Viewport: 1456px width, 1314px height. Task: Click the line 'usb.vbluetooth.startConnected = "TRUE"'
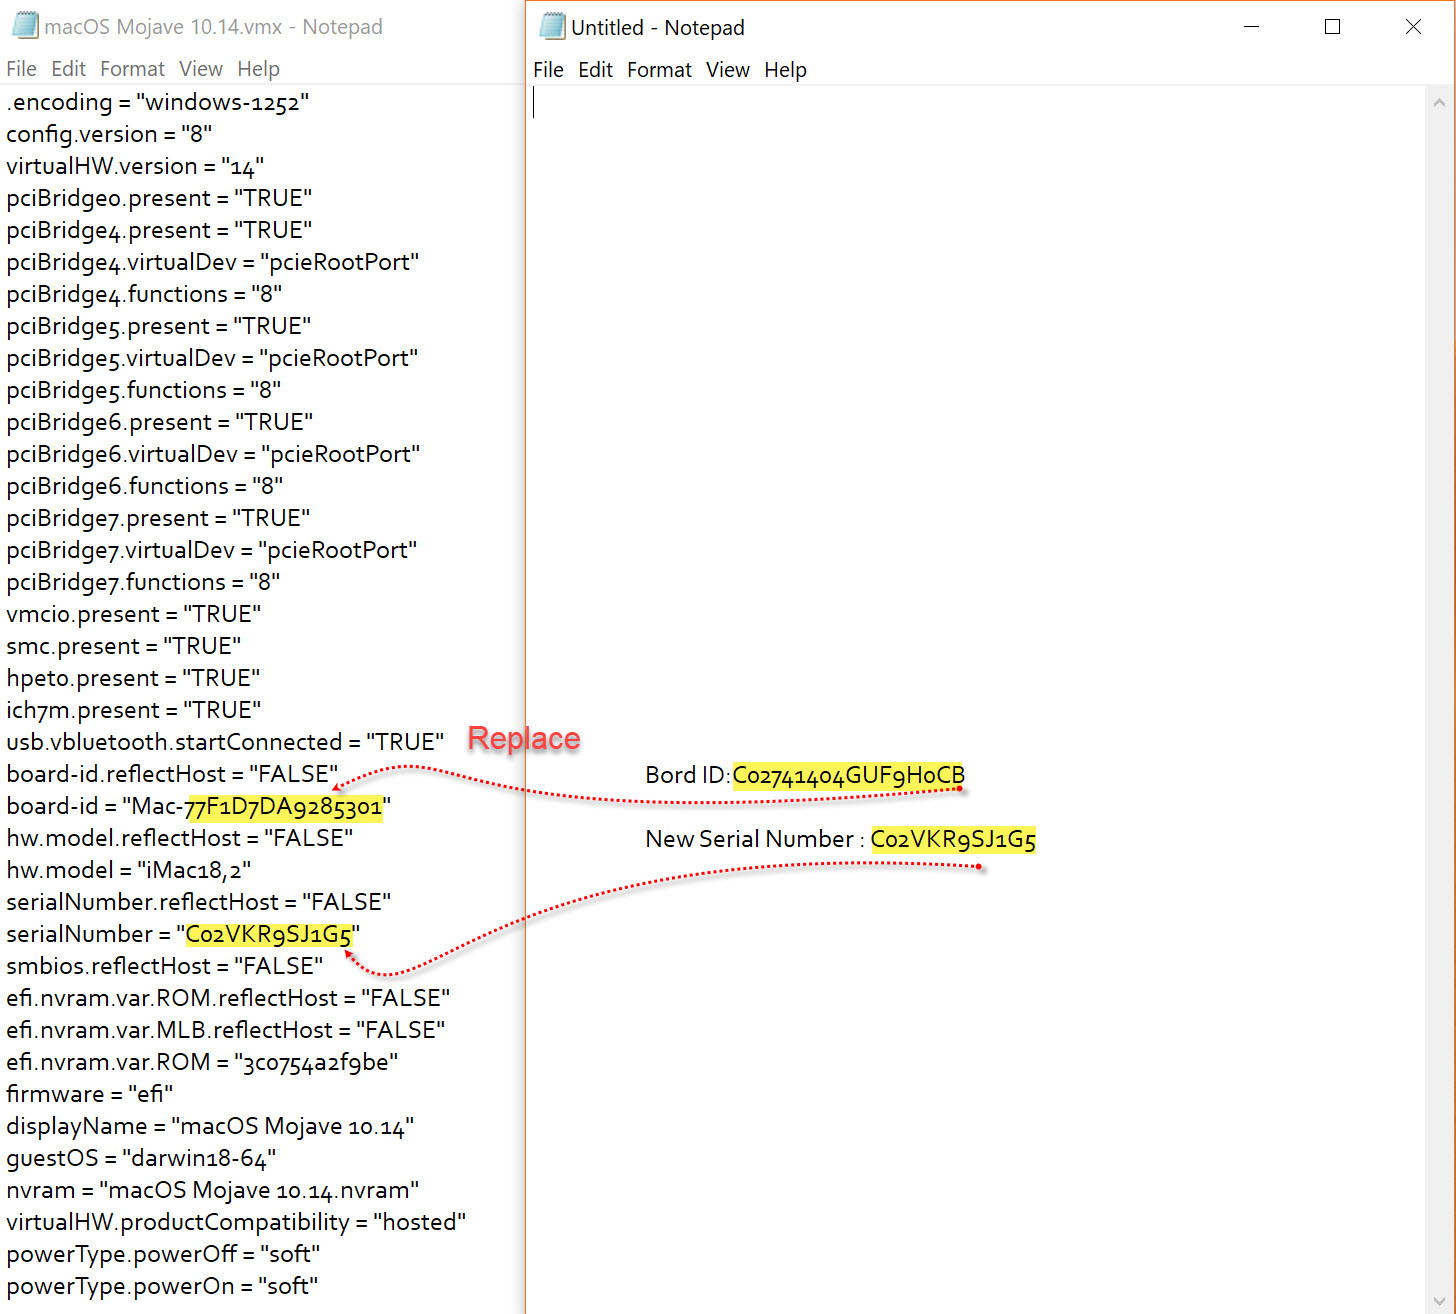(225, 742)
